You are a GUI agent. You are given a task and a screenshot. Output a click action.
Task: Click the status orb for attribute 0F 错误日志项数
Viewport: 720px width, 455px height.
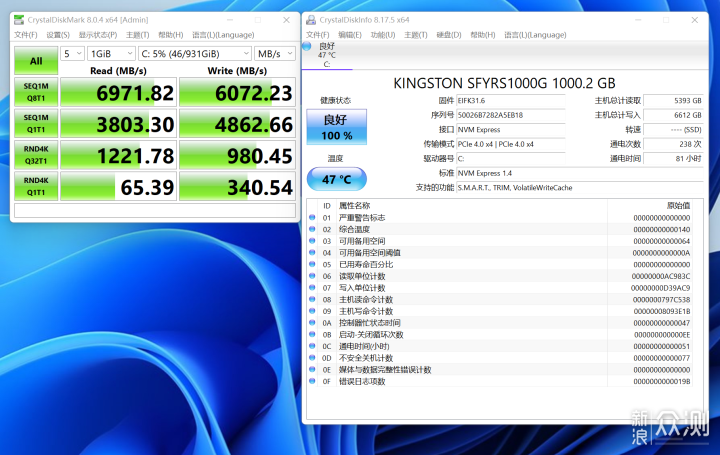coord(312,381)
